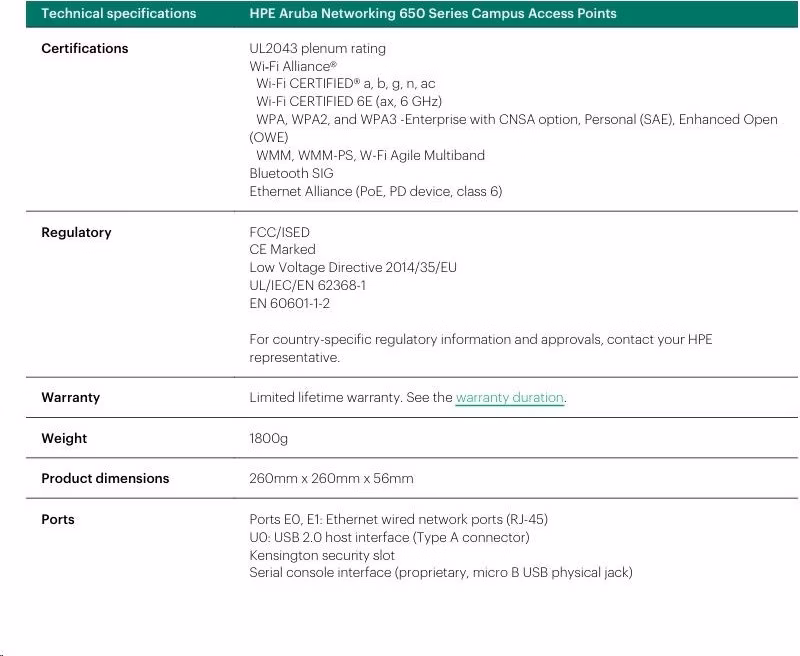Screen dimensions: 800x656
Task: Click 'Limited lifetime warranty.' text
Action: click(x=326, y=397)
